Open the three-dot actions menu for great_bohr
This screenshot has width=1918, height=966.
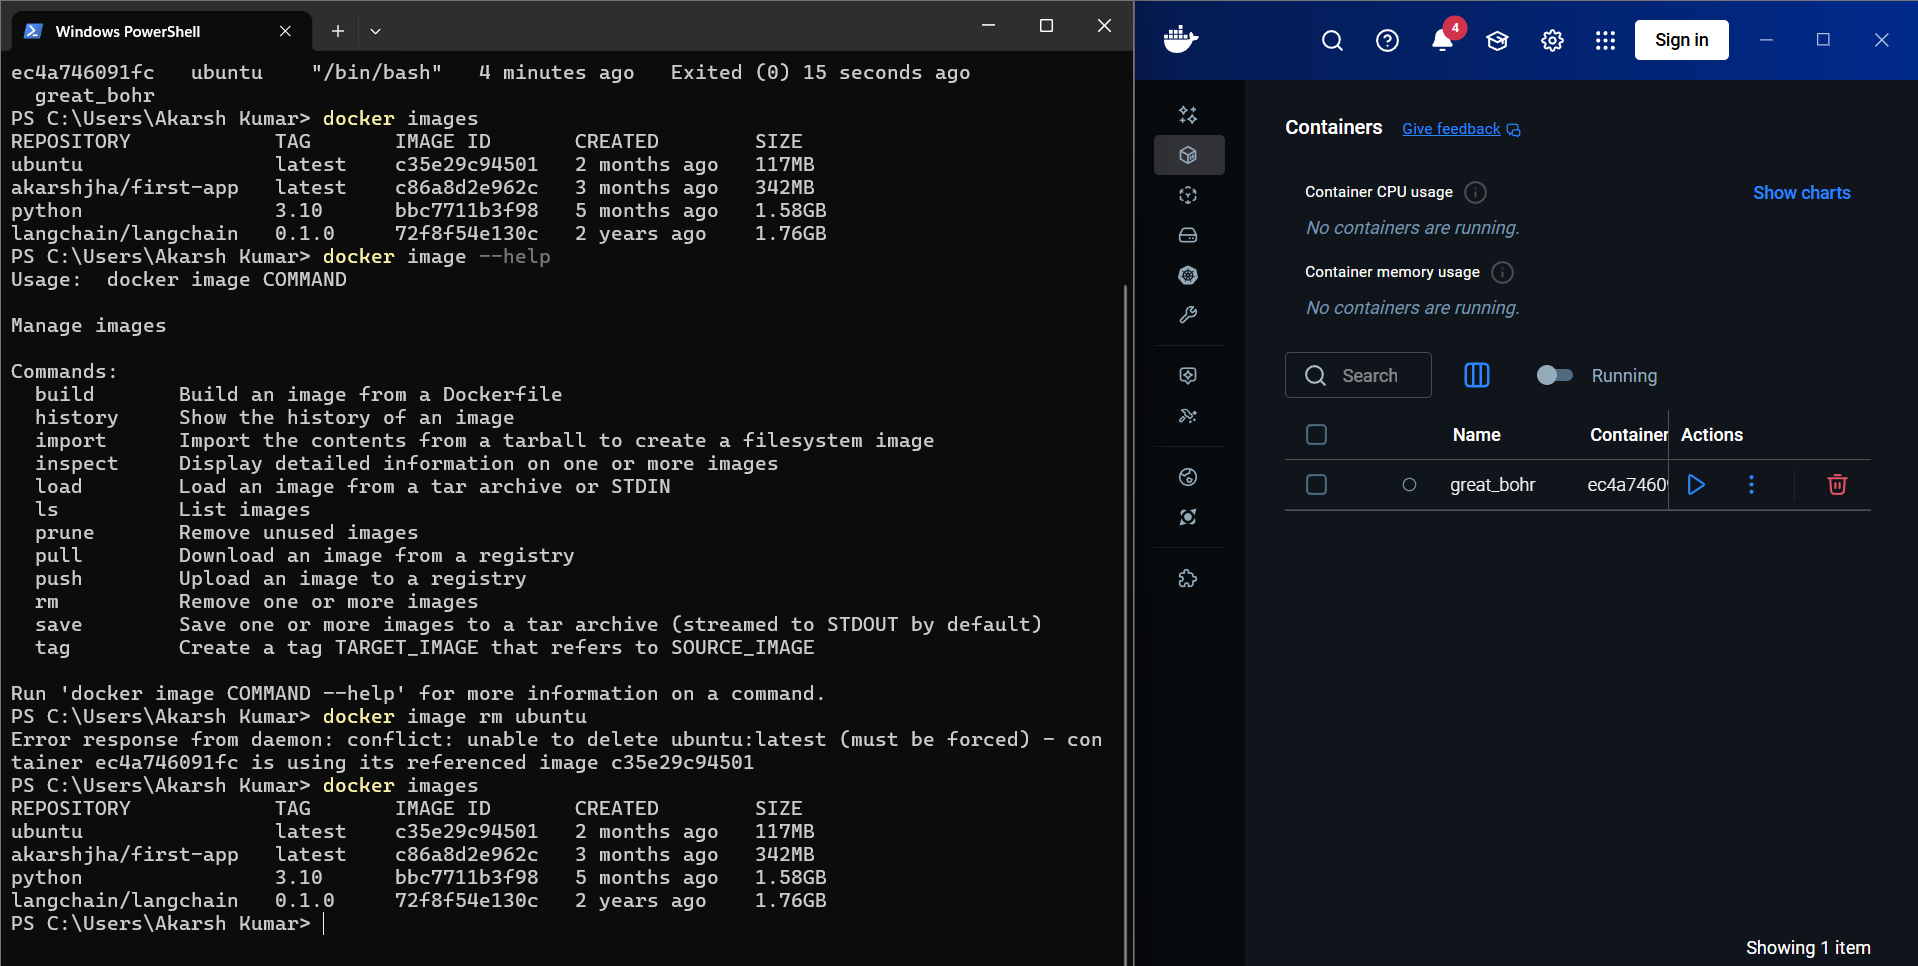pyautogui.click(x=1751, y=484)
